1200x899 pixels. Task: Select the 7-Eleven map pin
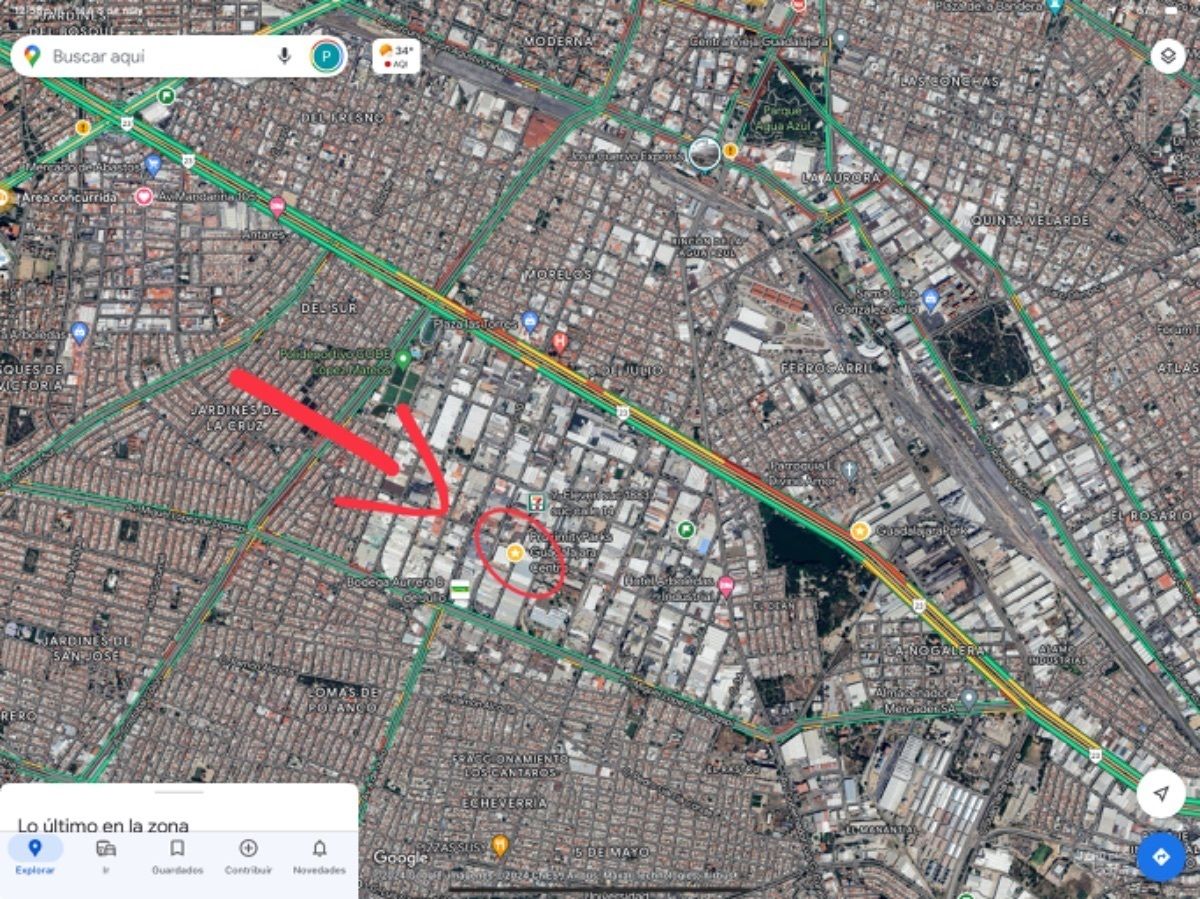tap(537, 502)
